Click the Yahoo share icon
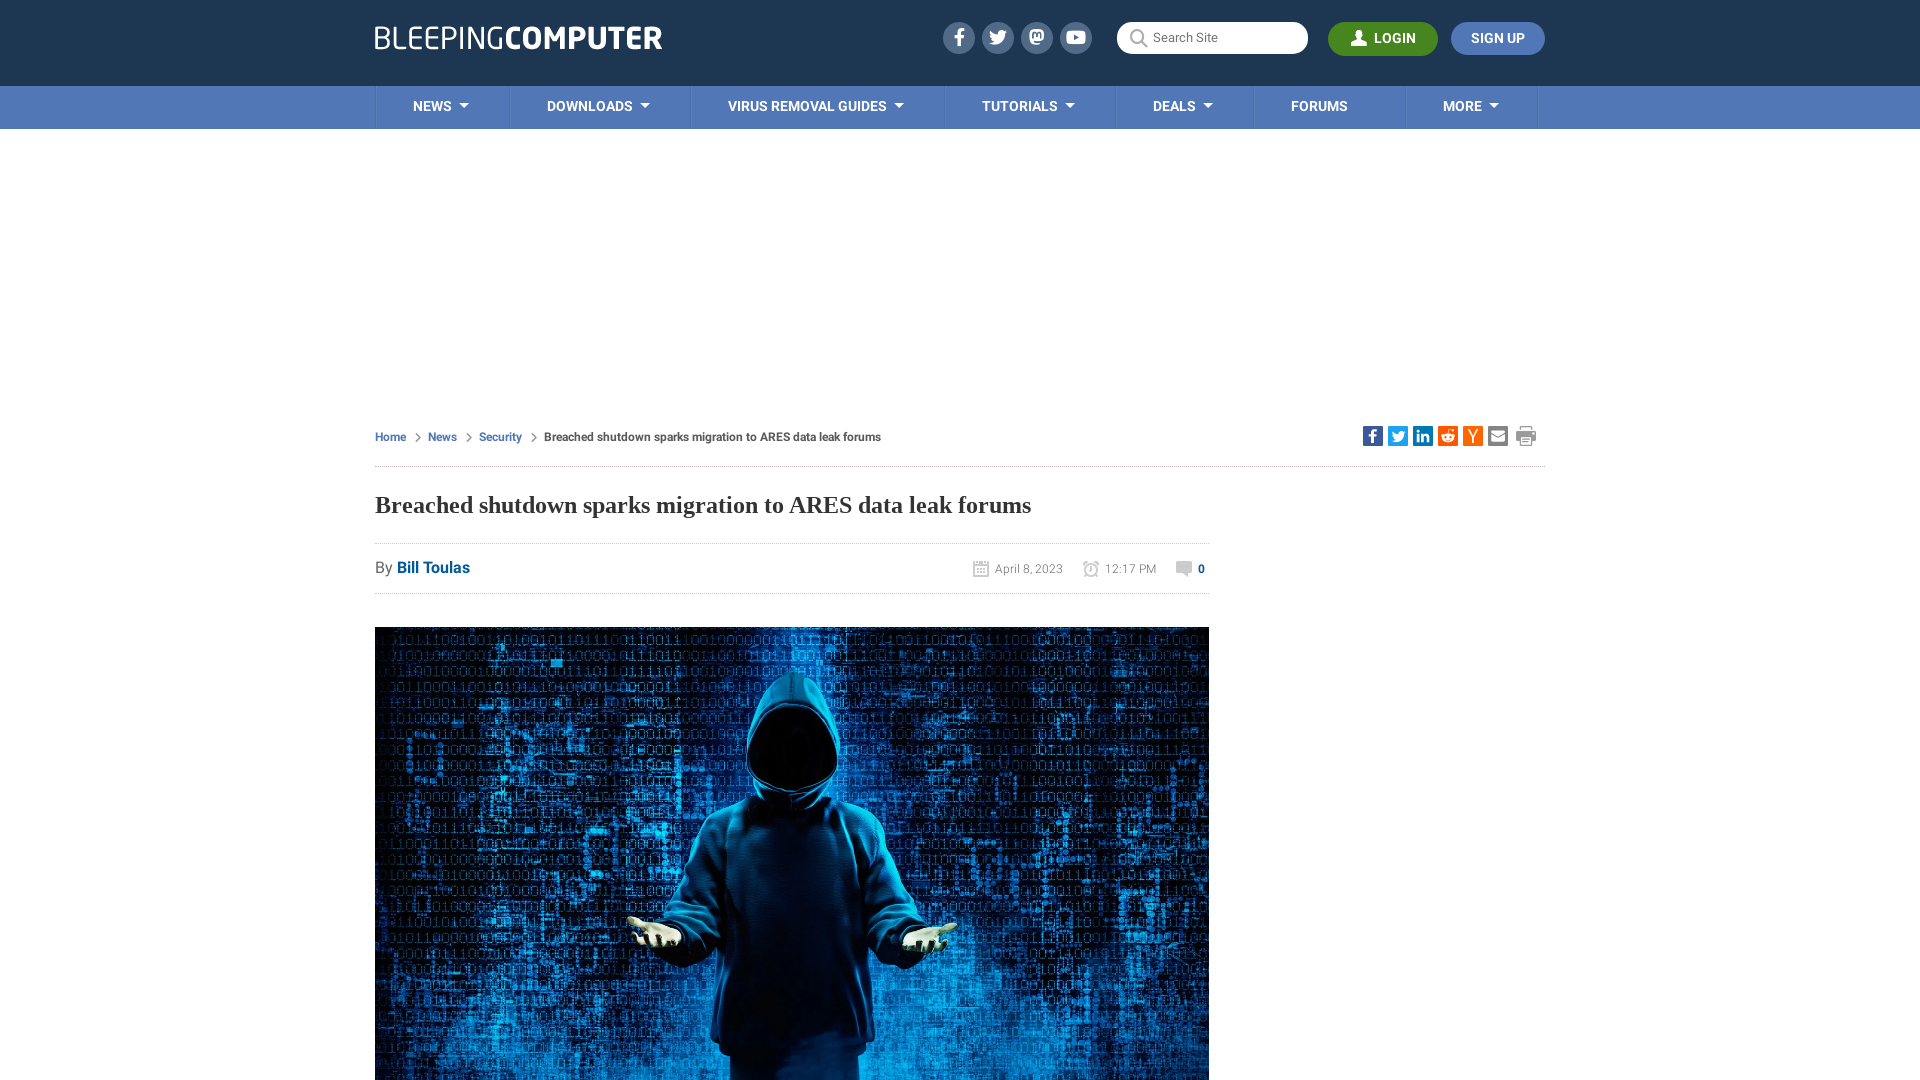The height and width of the screenshot is (1080, 1920). pyautogui.click(x=1473, y=436)
